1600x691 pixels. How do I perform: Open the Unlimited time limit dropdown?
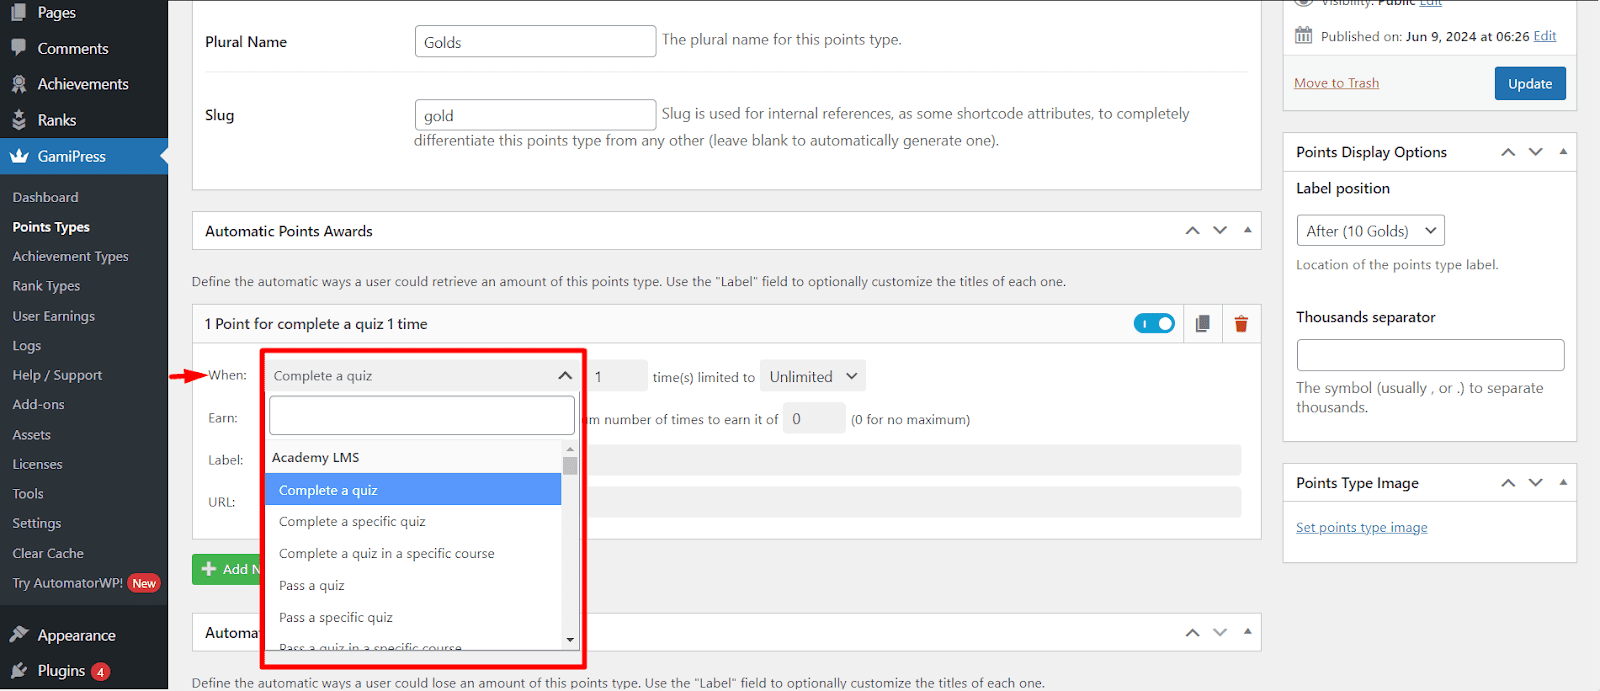coord(812,377)
